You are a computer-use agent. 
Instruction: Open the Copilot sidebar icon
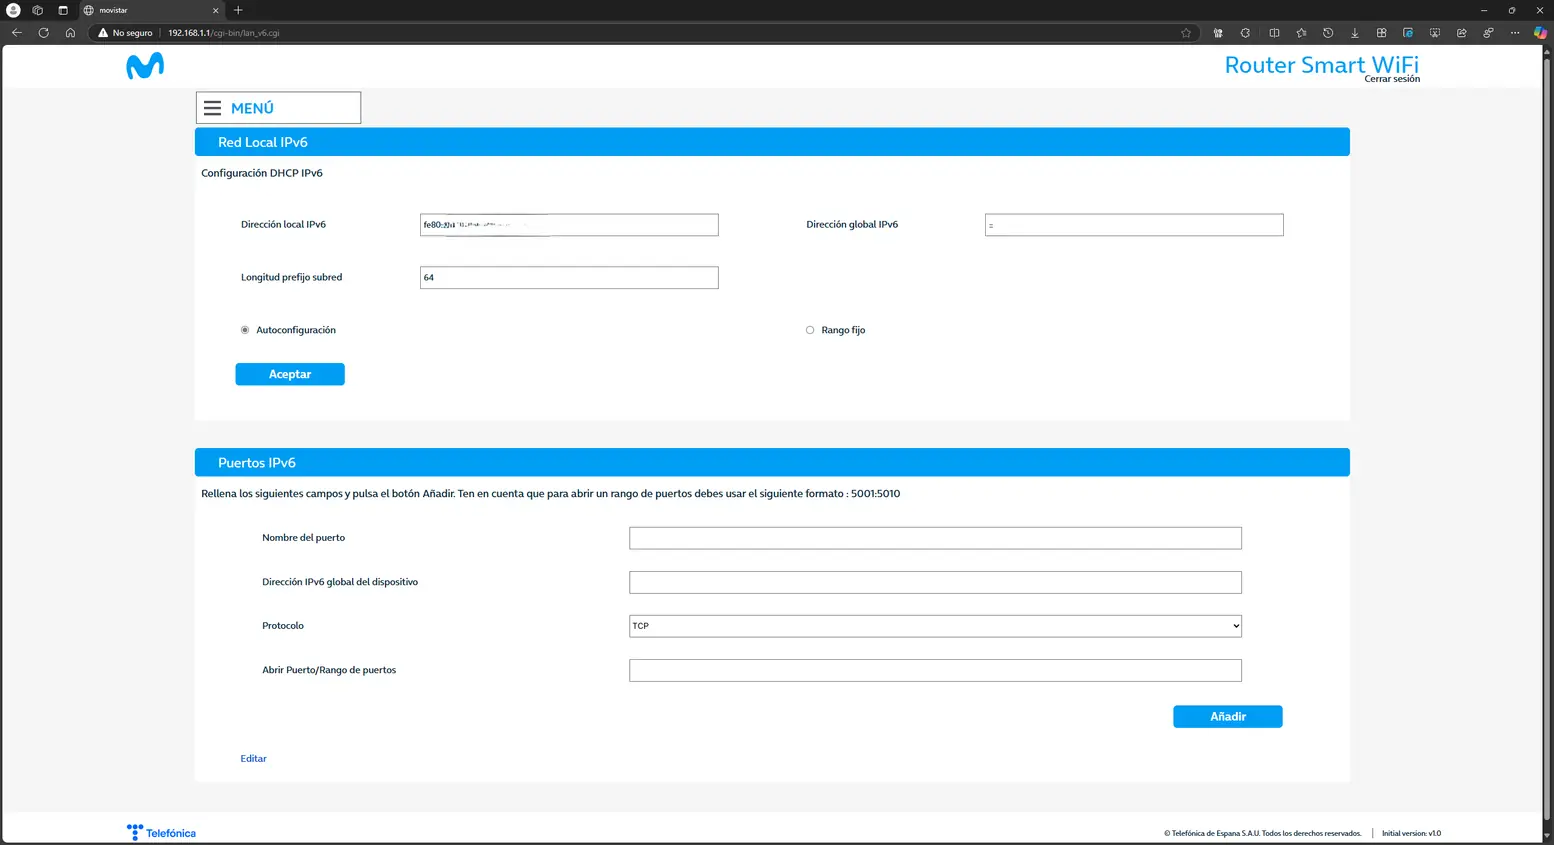[x=1541, y=33]
